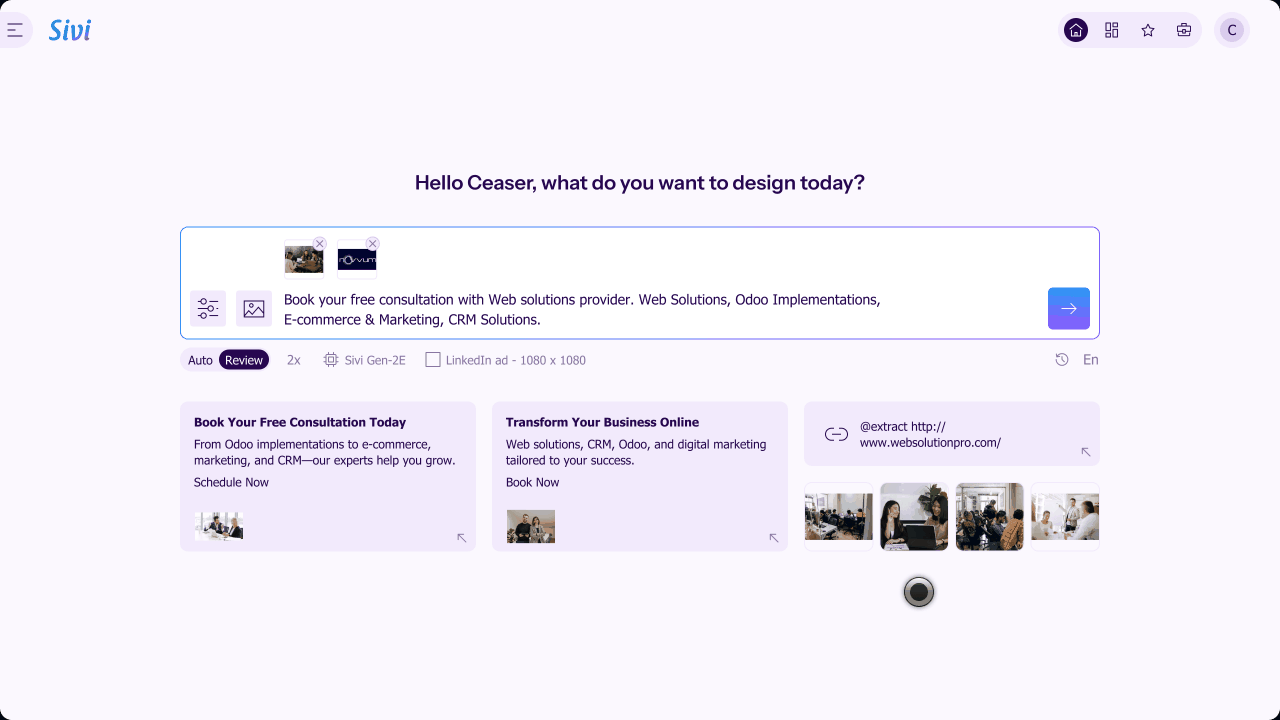The width and height of the screenshot is (1280, 720).
Task: Open the star favorites icon
Action: pos(1148,30)
